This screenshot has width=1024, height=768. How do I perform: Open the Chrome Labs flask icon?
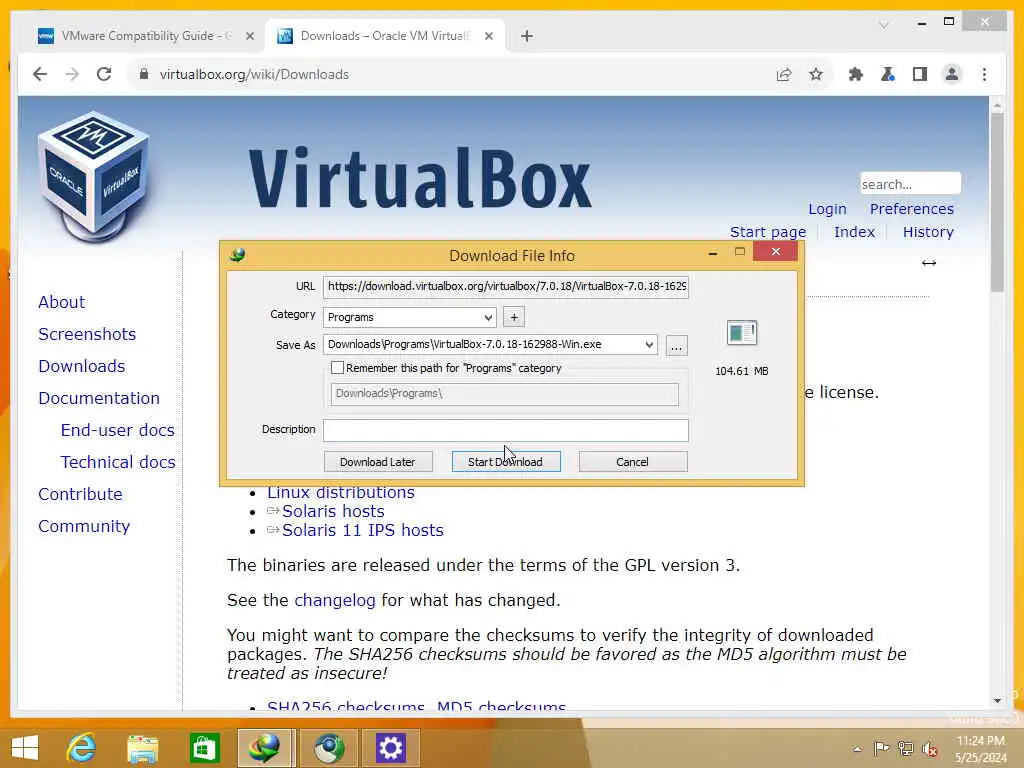tap(888, 74)
